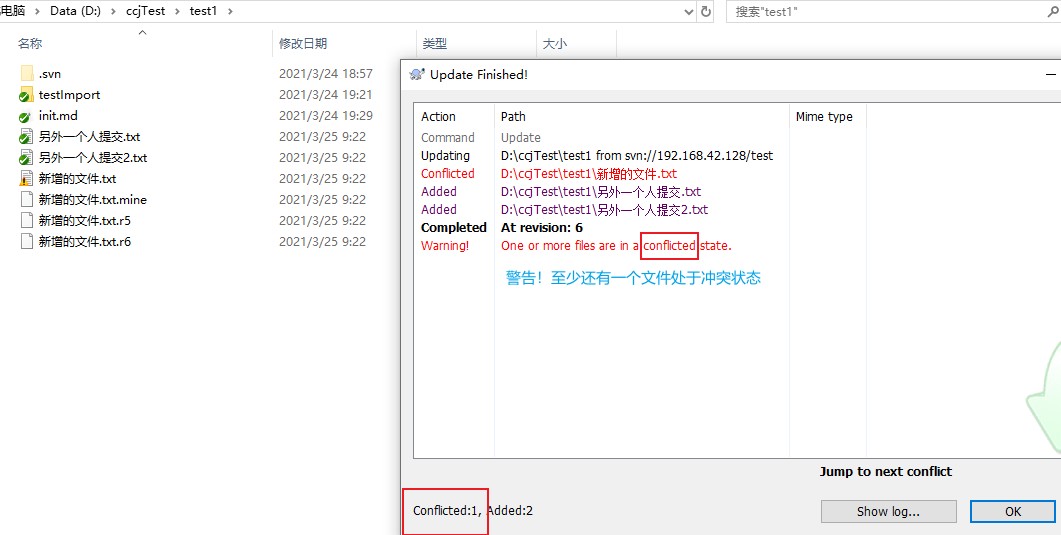Expand the address bar history dropdown

tap(688, 11)
